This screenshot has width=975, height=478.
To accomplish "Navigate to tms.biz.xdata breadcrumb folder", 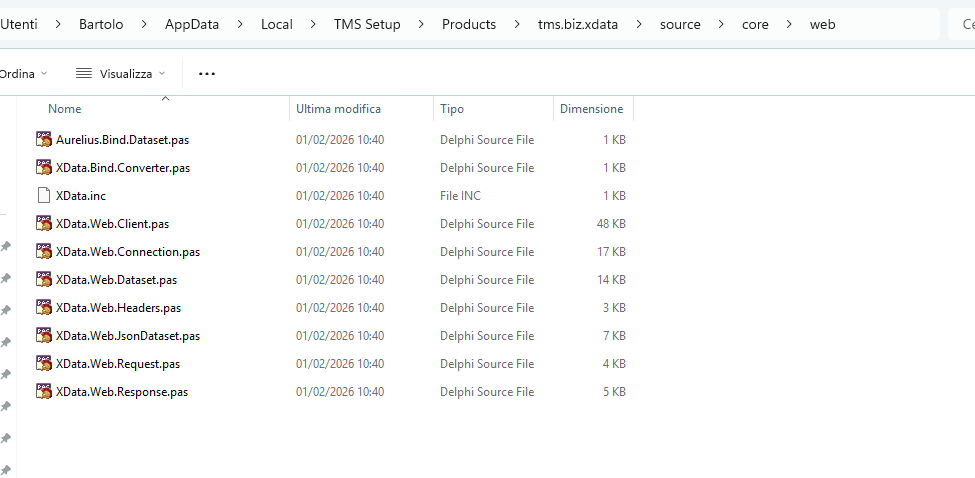I will coord(578,24).
